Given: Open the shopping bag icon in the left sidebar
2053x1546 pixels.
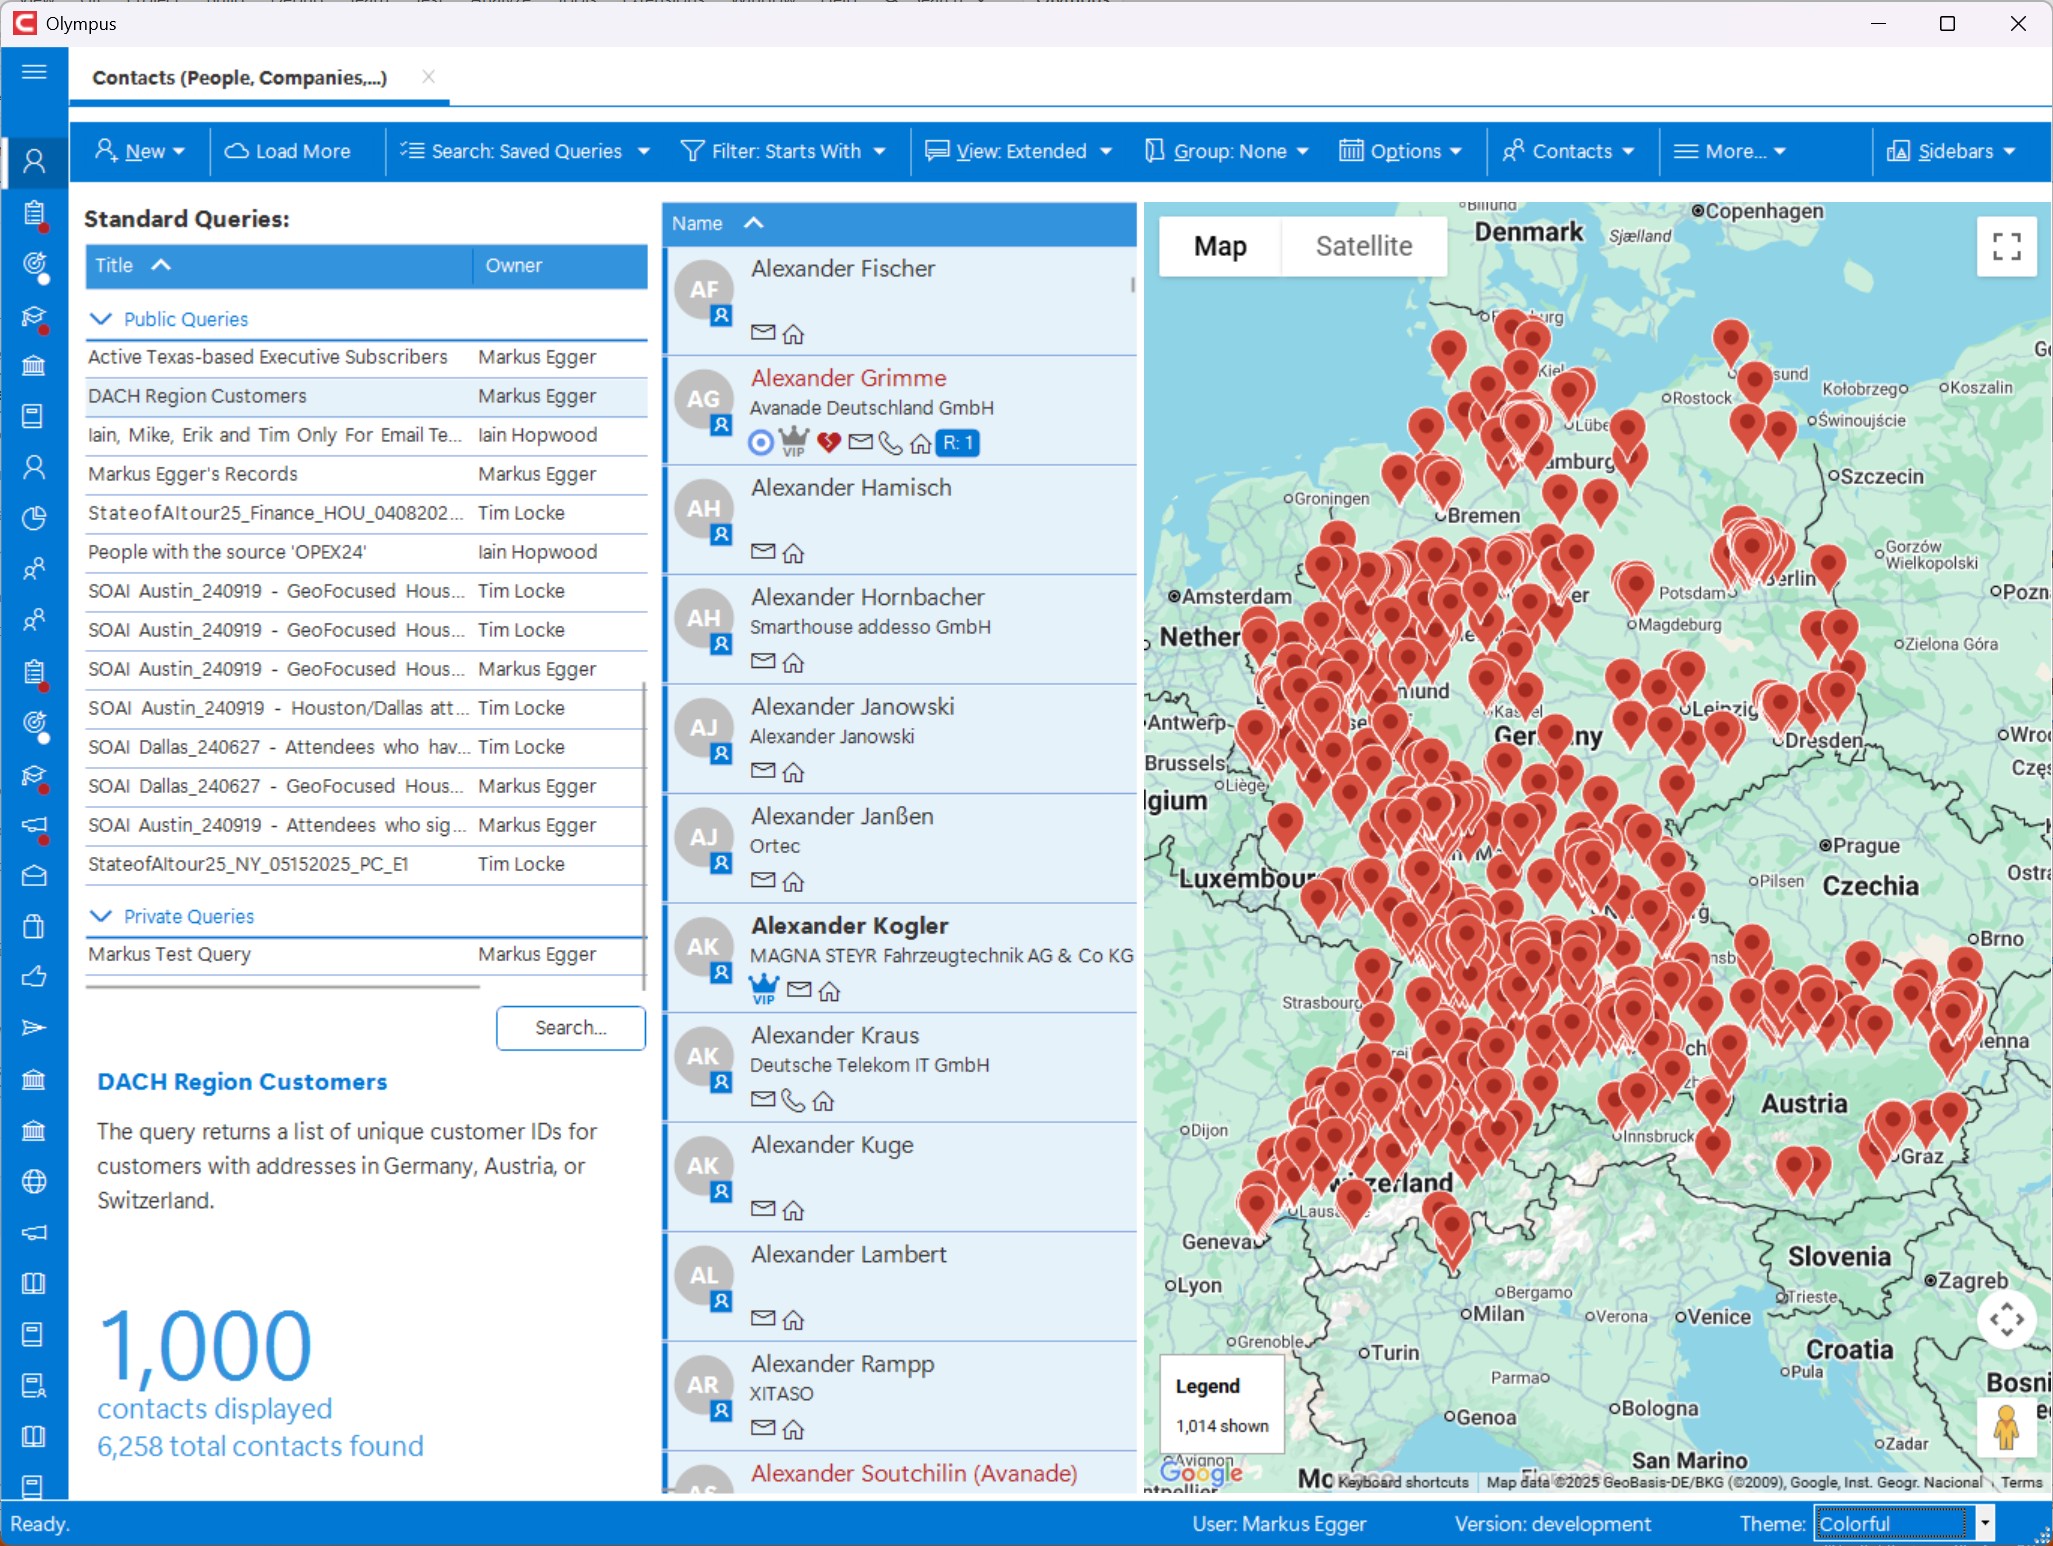Looking at the screenshot, I should tap(34, 926).
